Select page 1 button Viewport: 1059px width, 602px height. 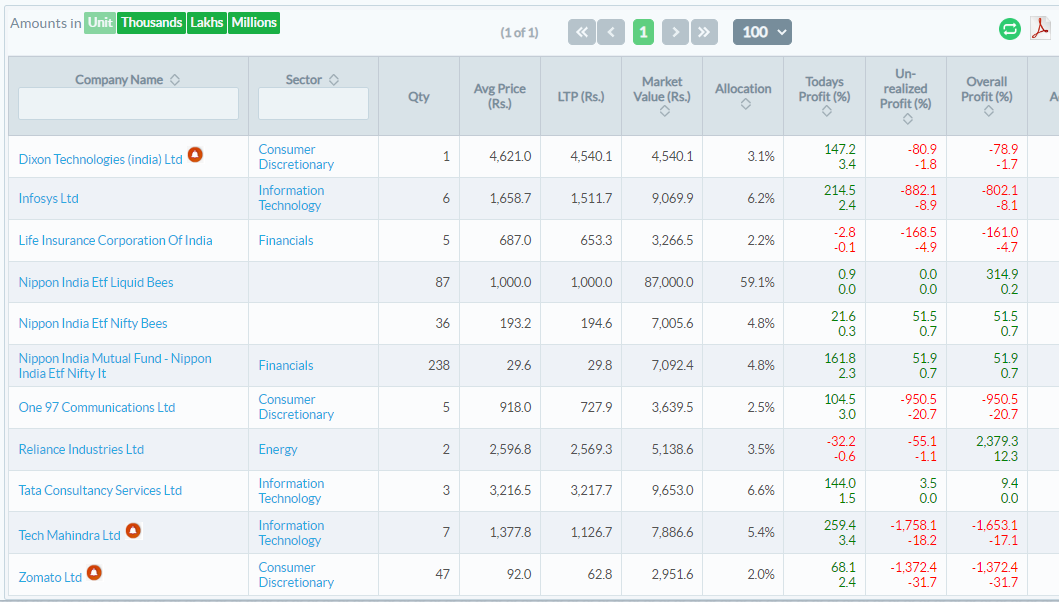tap(643, 32)
